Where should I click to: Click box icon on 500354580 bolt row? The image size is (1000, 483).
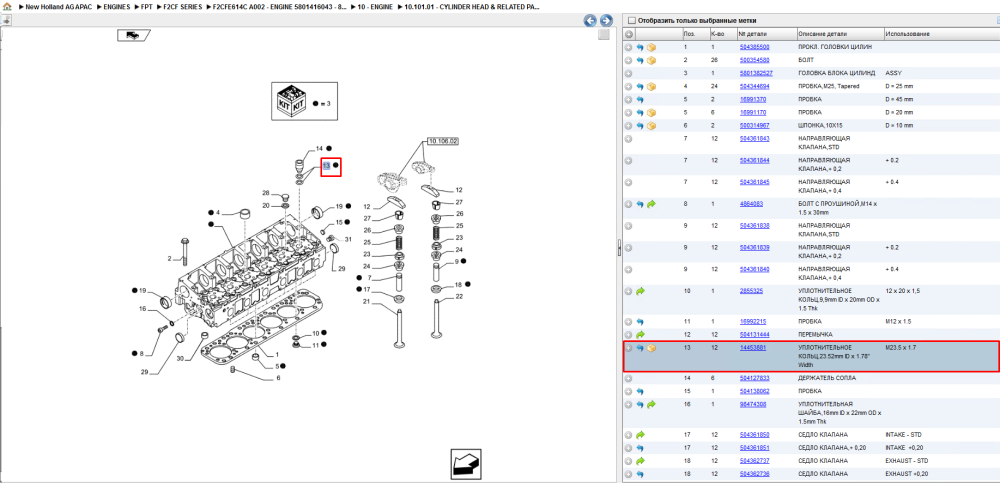tap(651, 61)
